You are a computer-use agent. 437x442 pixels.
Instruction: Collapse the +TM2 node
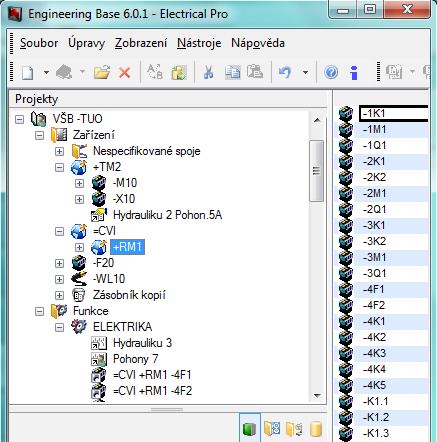60,167
